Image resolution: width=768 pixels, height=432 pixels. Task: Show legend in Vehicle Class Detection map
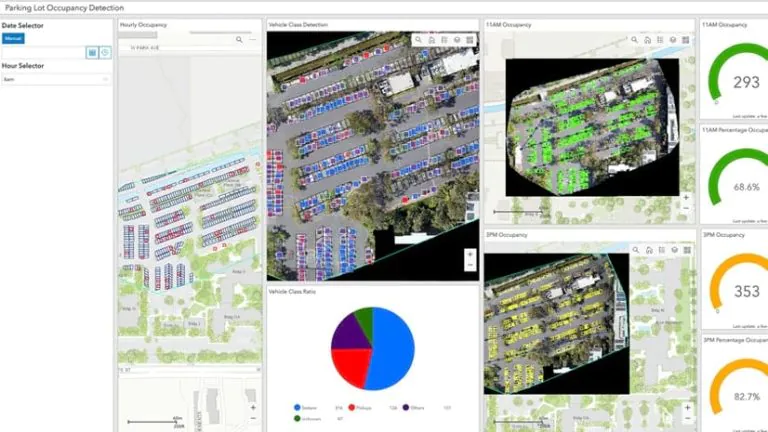pos(444,40)
